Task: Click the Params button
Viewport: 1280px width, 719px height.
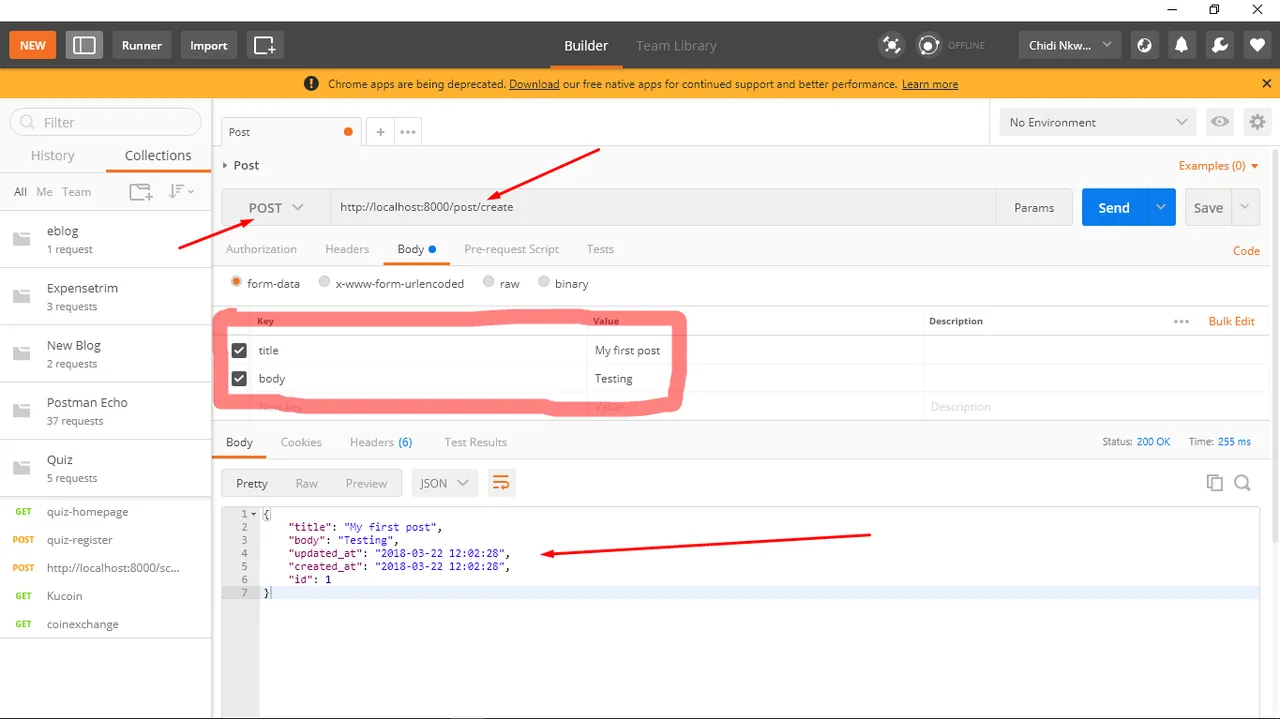Action: pos(1034,208)
